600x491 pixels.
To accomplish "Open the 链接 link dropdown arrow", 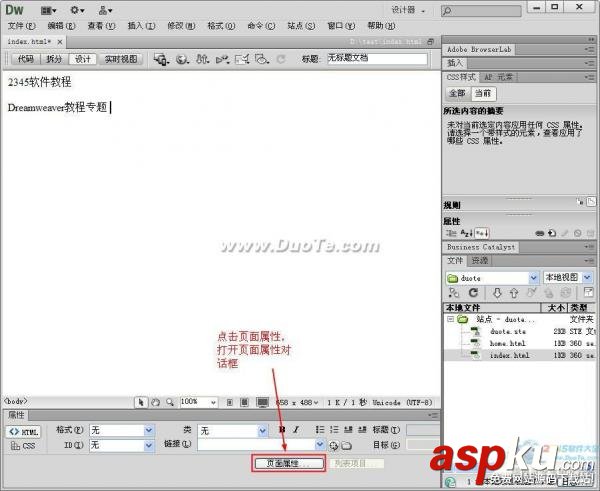I will click(320, 444).
